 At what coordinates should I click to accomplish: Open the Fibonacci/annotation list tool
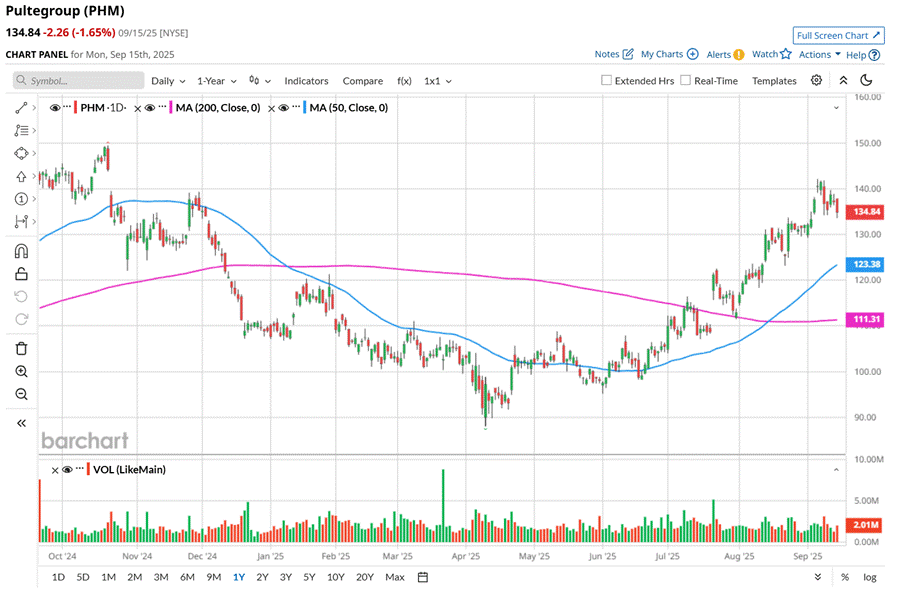pyautogui.click(x=21, y=131)
